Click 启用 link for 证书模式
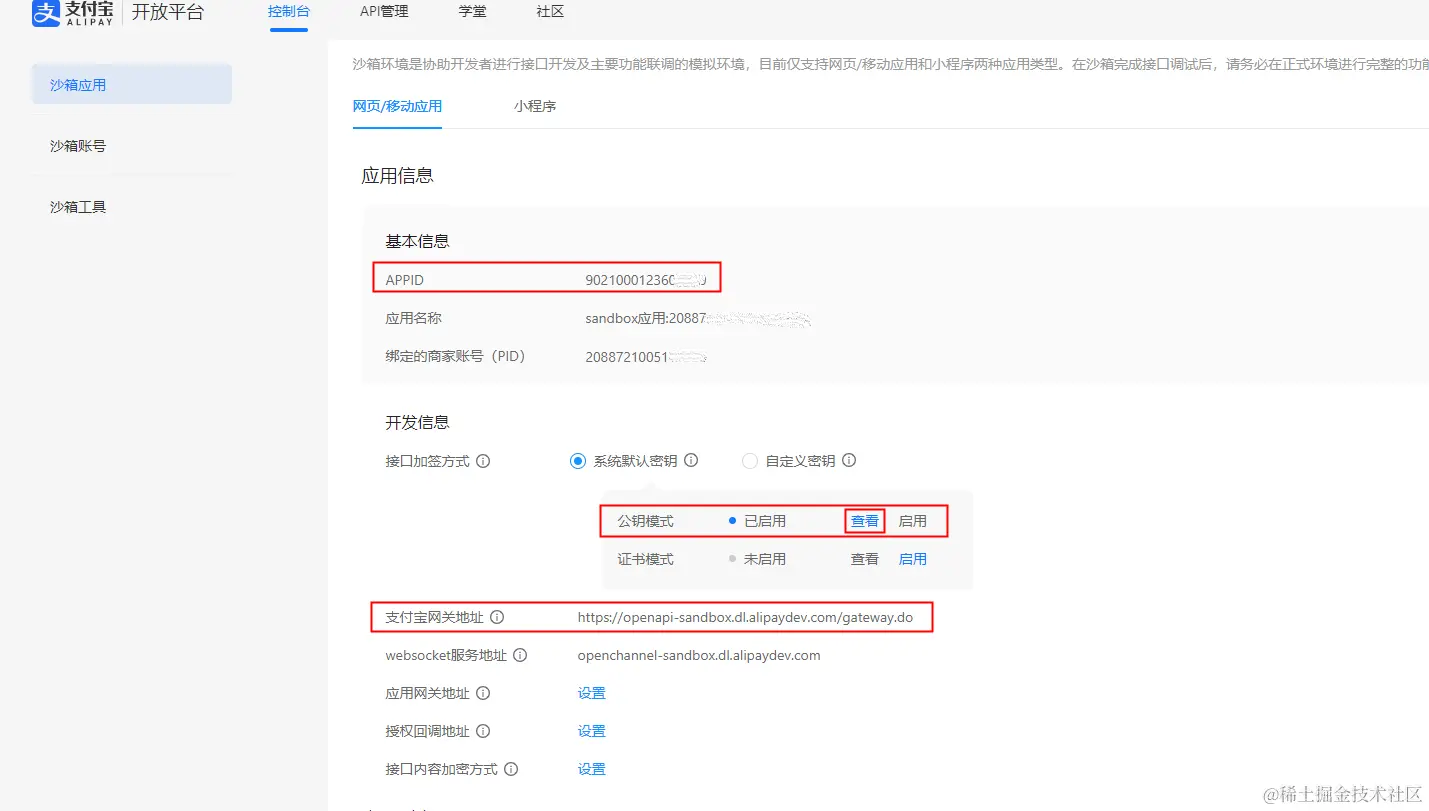1429x811 pixels. pyautogui.click(x=913, y=559)
